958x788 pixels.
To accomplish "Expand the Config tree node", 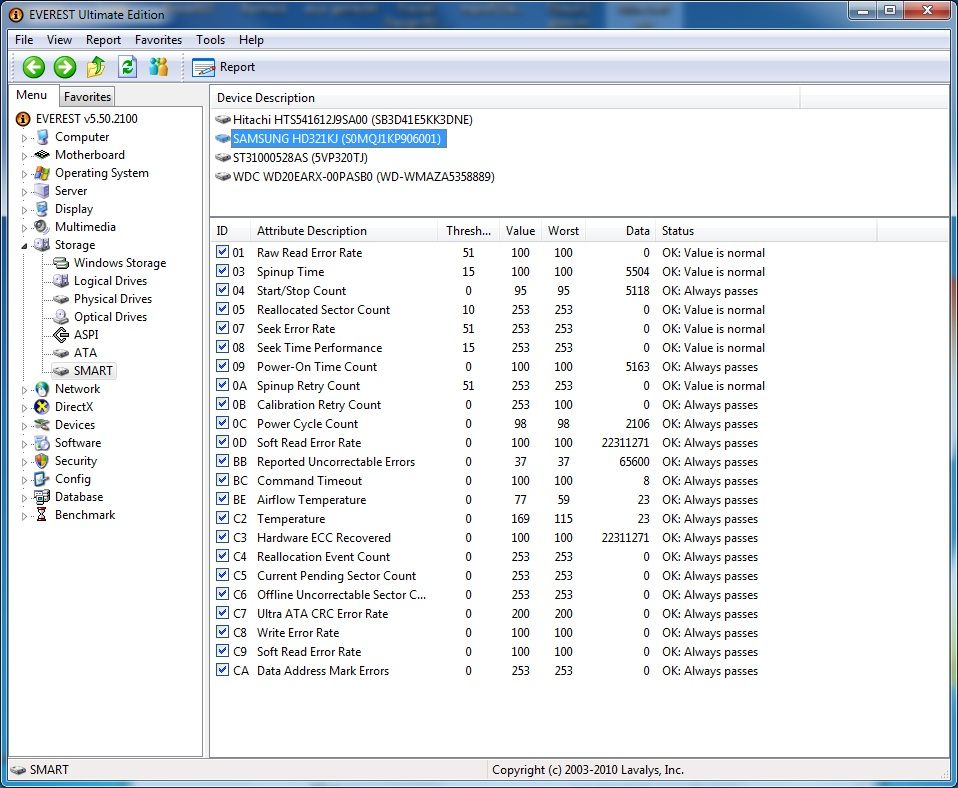I will [24, 480].
